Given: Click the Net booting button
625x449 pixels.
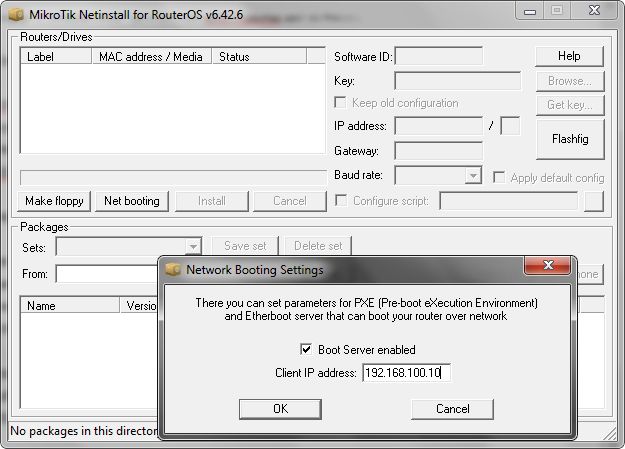Looking at the screenshot, I should click(x=132, y=201).
